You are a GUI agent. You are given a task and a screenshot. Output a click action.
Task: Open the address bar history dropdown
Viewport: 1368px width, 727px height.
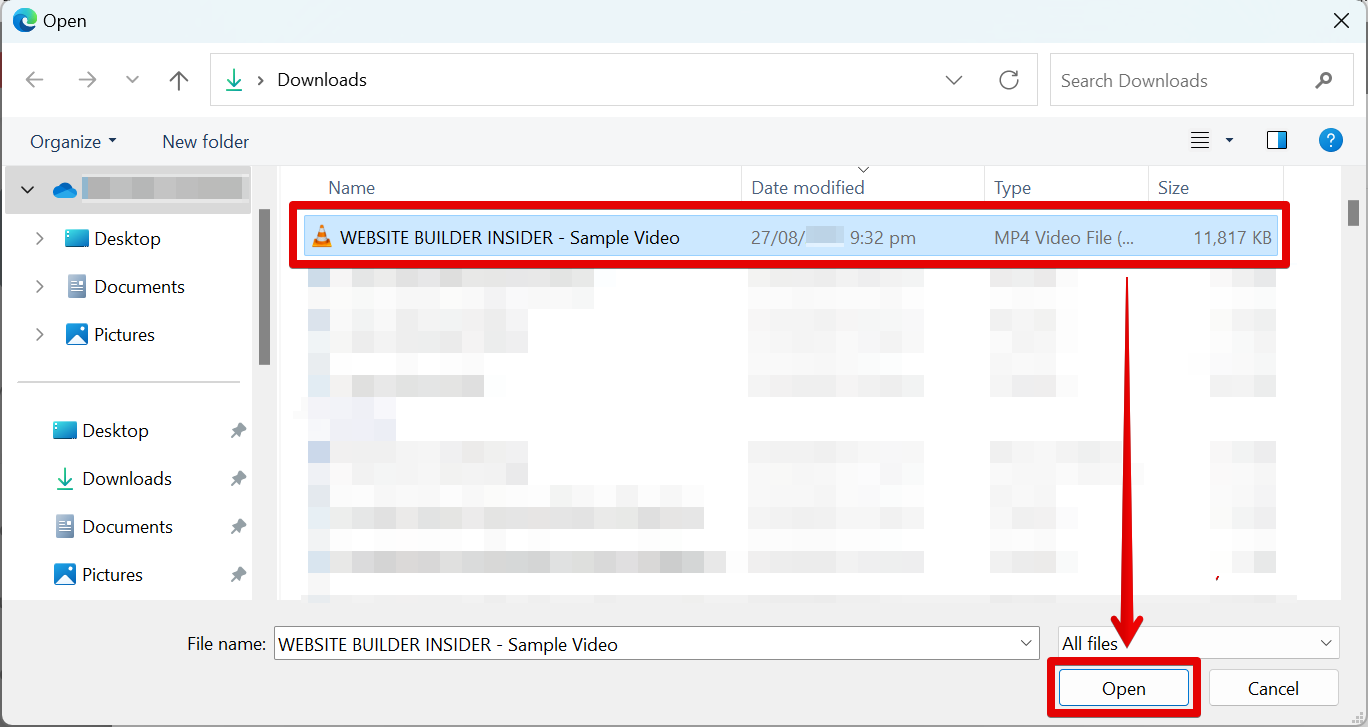954,80
